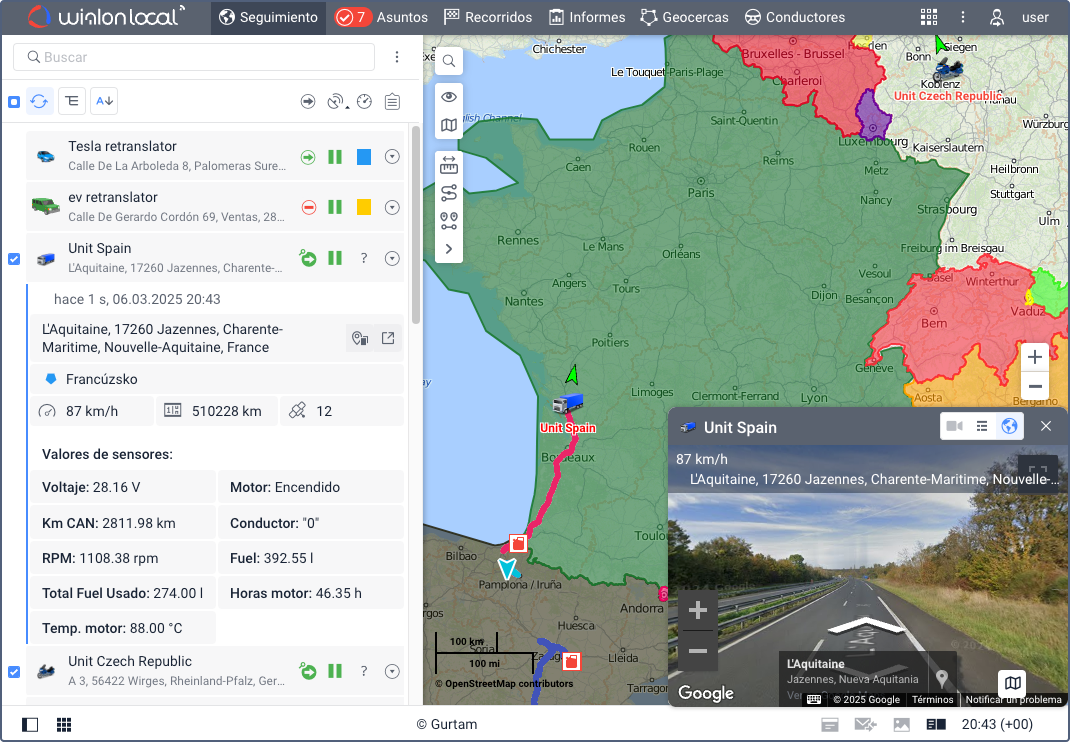Screen dimensions: 1070x744
Task: Expand the ev retranslator dropdown arrow
Action: (x=392, y=207)
